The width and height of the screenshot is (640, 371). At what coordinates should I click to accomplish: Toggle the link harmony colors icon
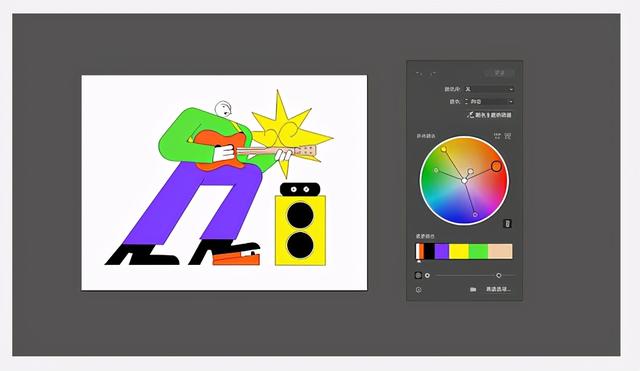(x=497, y=136)
